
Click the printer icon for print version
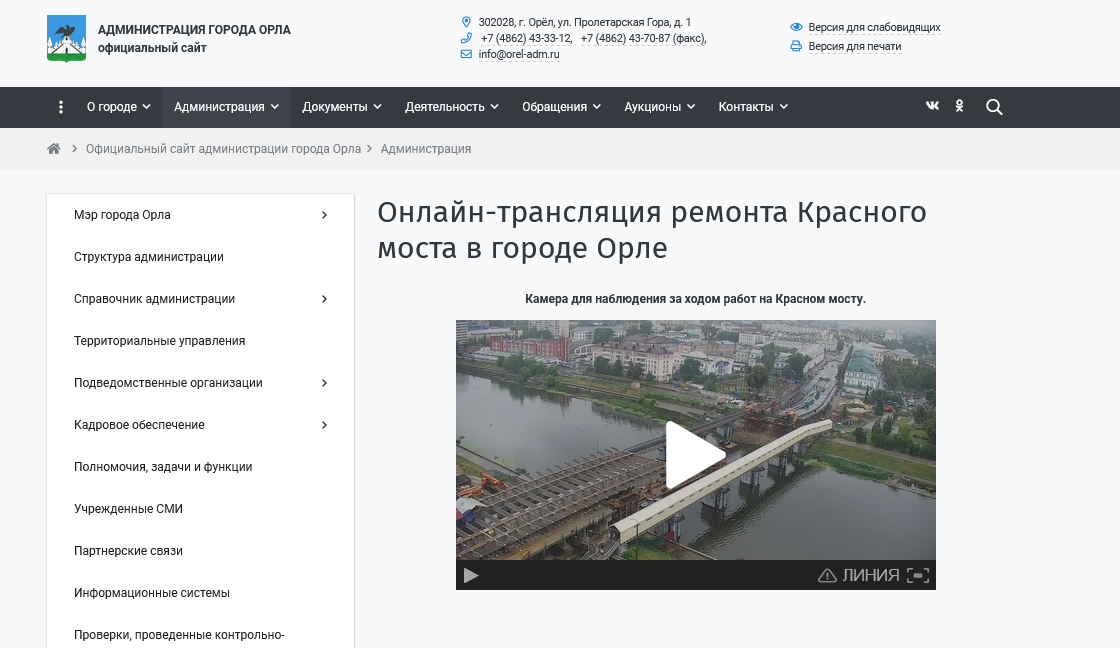pos(796,46)
